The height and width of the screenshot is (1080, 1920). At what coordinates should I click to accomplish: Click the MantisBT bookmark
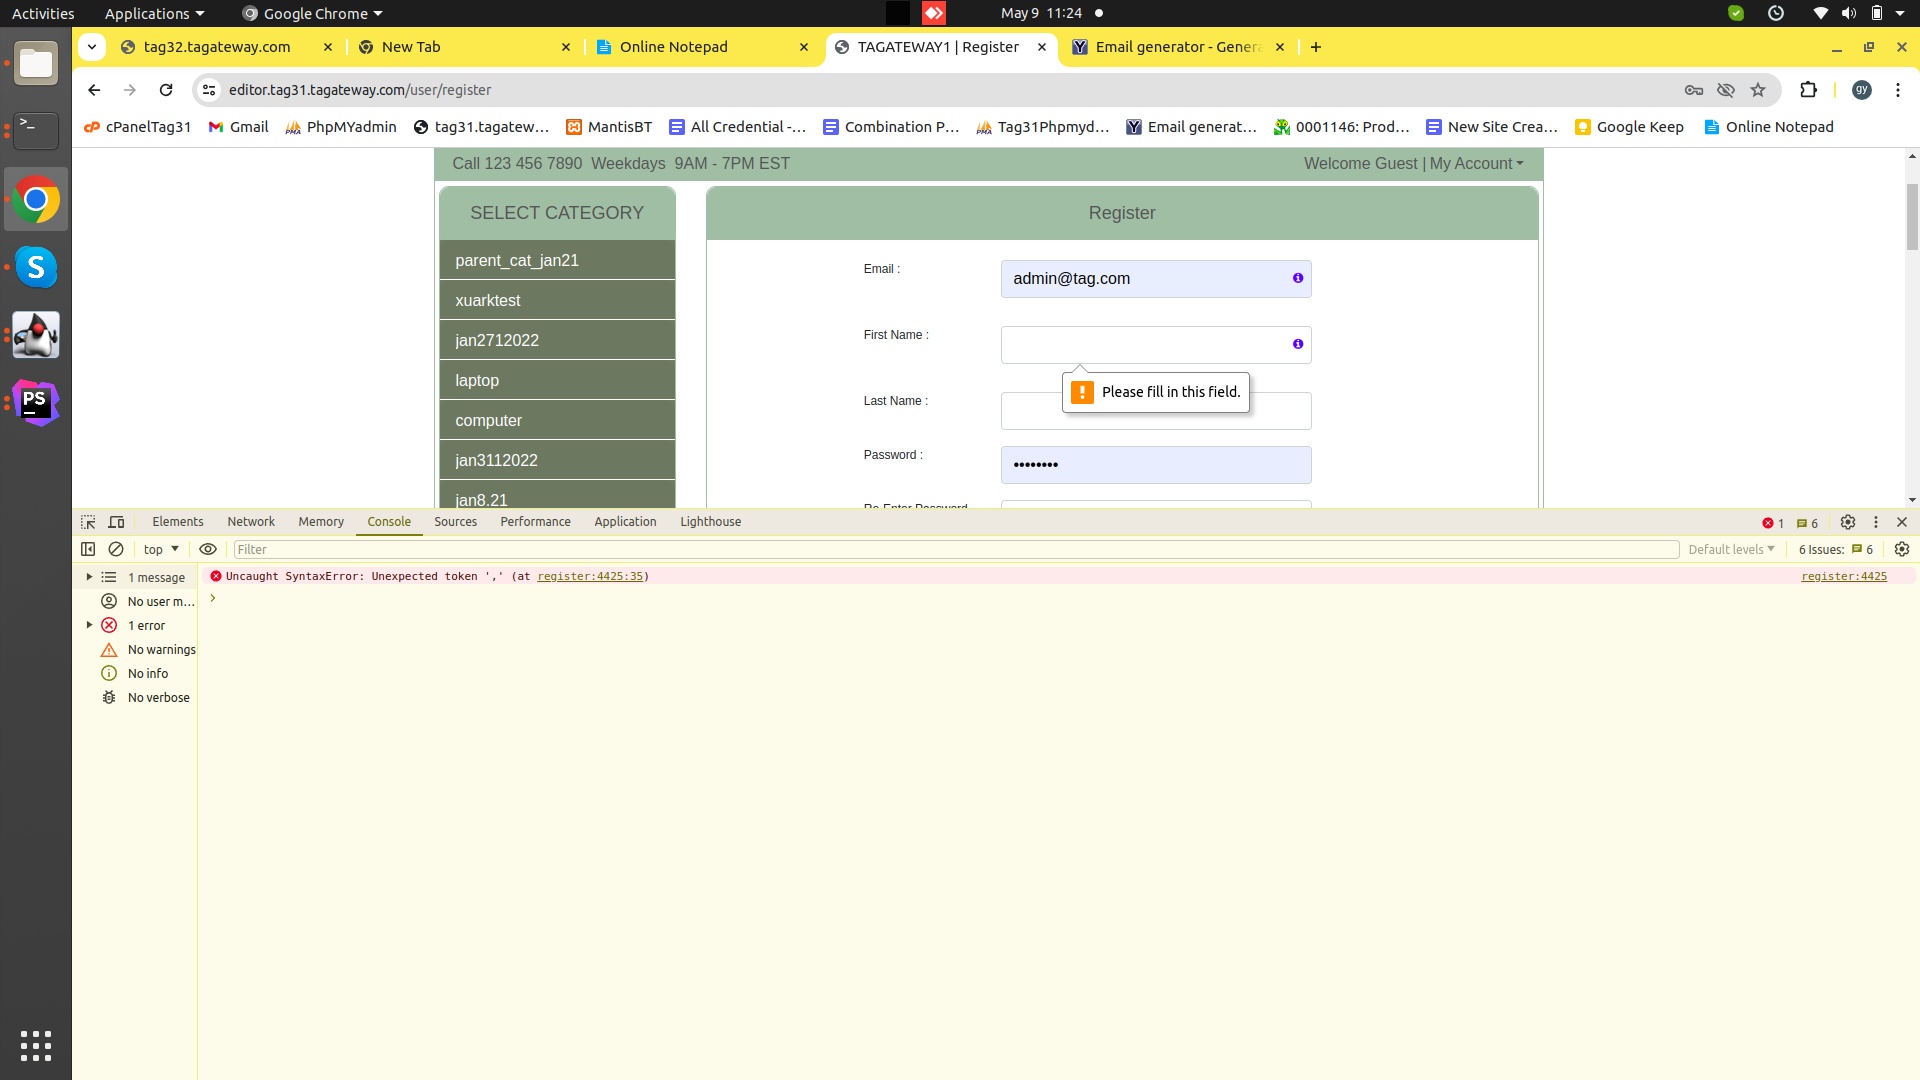[608, 127]
